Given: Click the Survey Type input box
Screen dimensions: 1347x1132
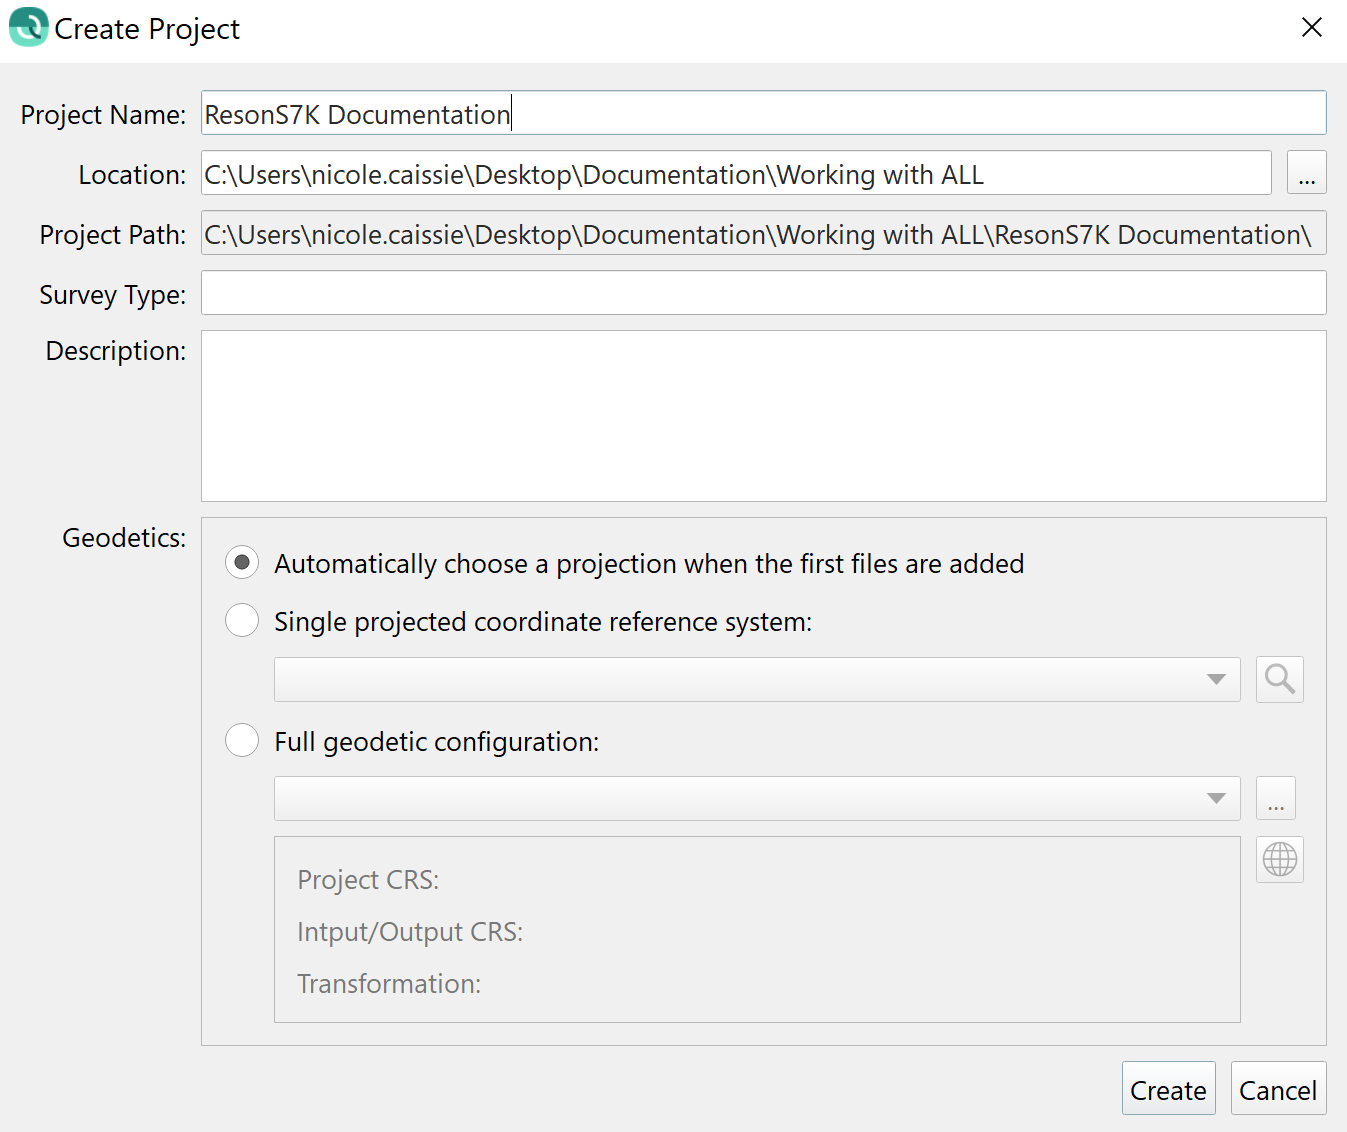Looking at the screenshot, I should pos(763,293).
